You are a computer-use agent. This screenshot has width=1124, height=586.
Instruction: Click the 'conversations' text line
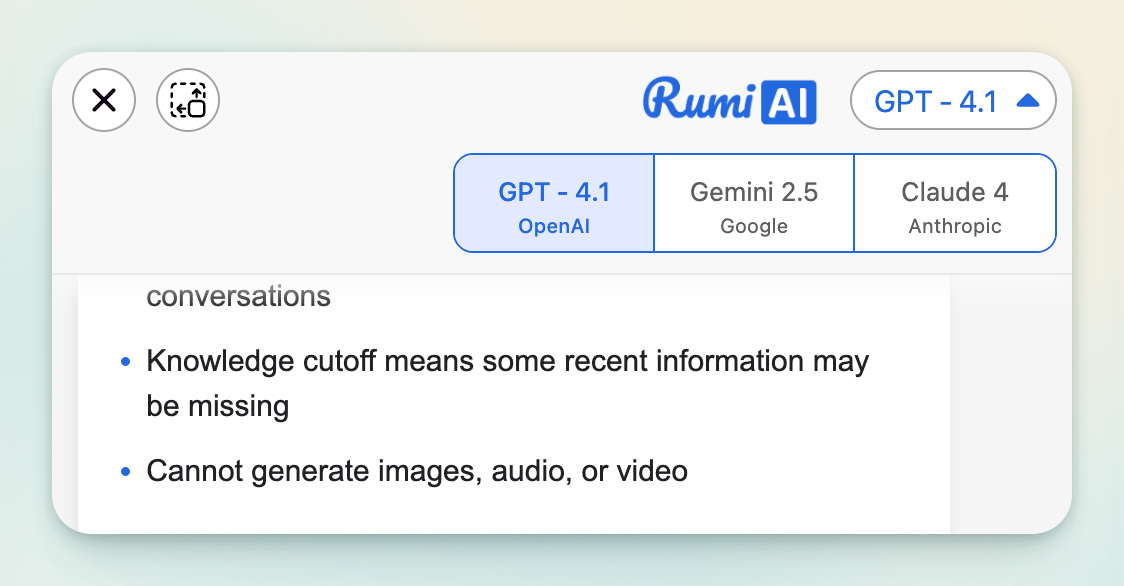[239, 296]
